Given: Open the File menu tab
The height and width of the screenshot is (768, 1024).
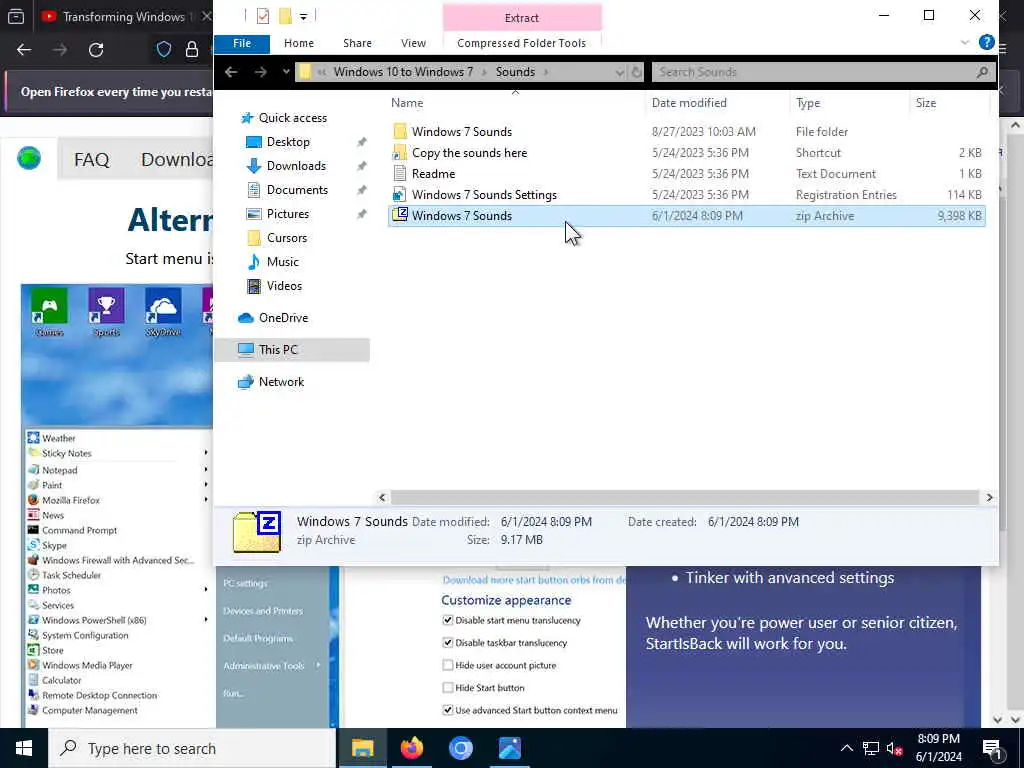Looking at the screenshot, I should [x=242, y=43].
